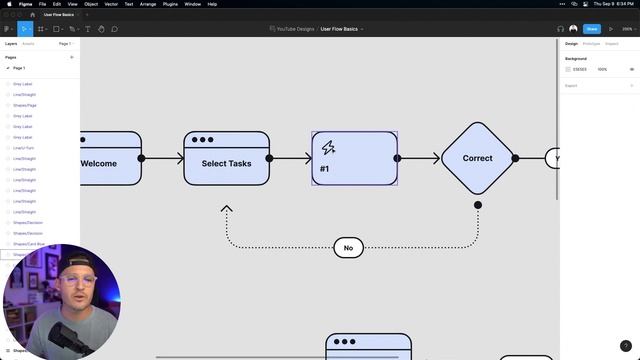Open the Edit menu
Viewport: 640px width, 360px height.
pos(57,4)
